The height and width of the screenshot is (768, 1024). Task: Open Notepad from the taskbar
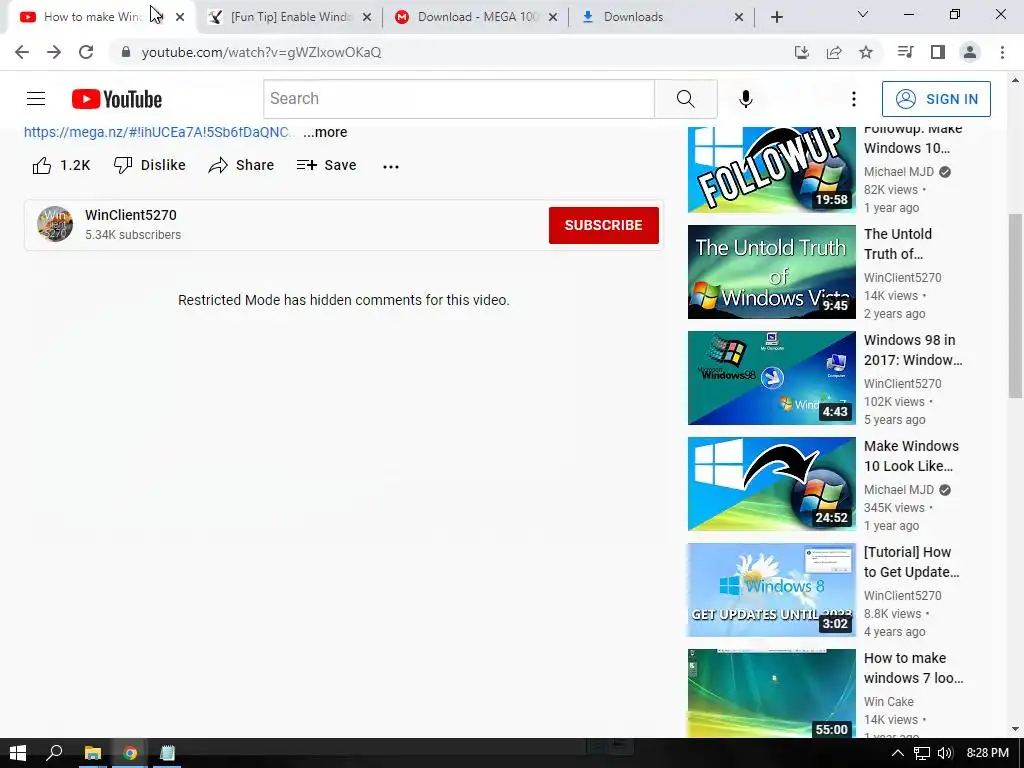tap(167, 753)
